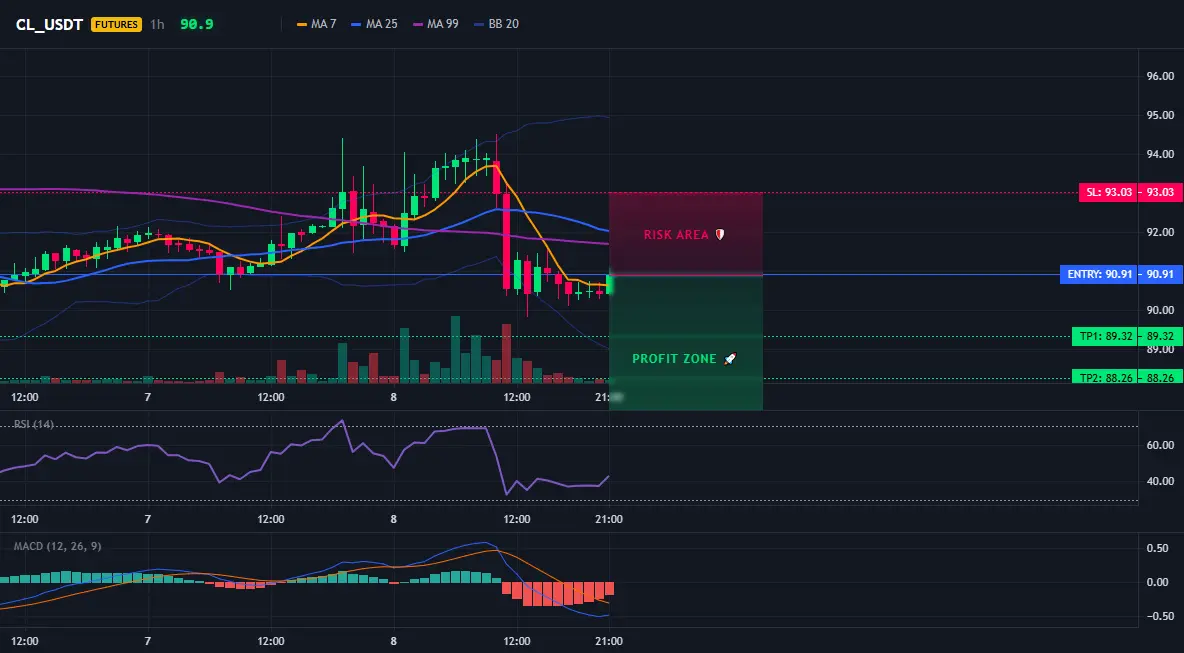Screen dimensions: 1184x653
Task: Toggle the BB 20 legend entry
Action: click(497, 24)
